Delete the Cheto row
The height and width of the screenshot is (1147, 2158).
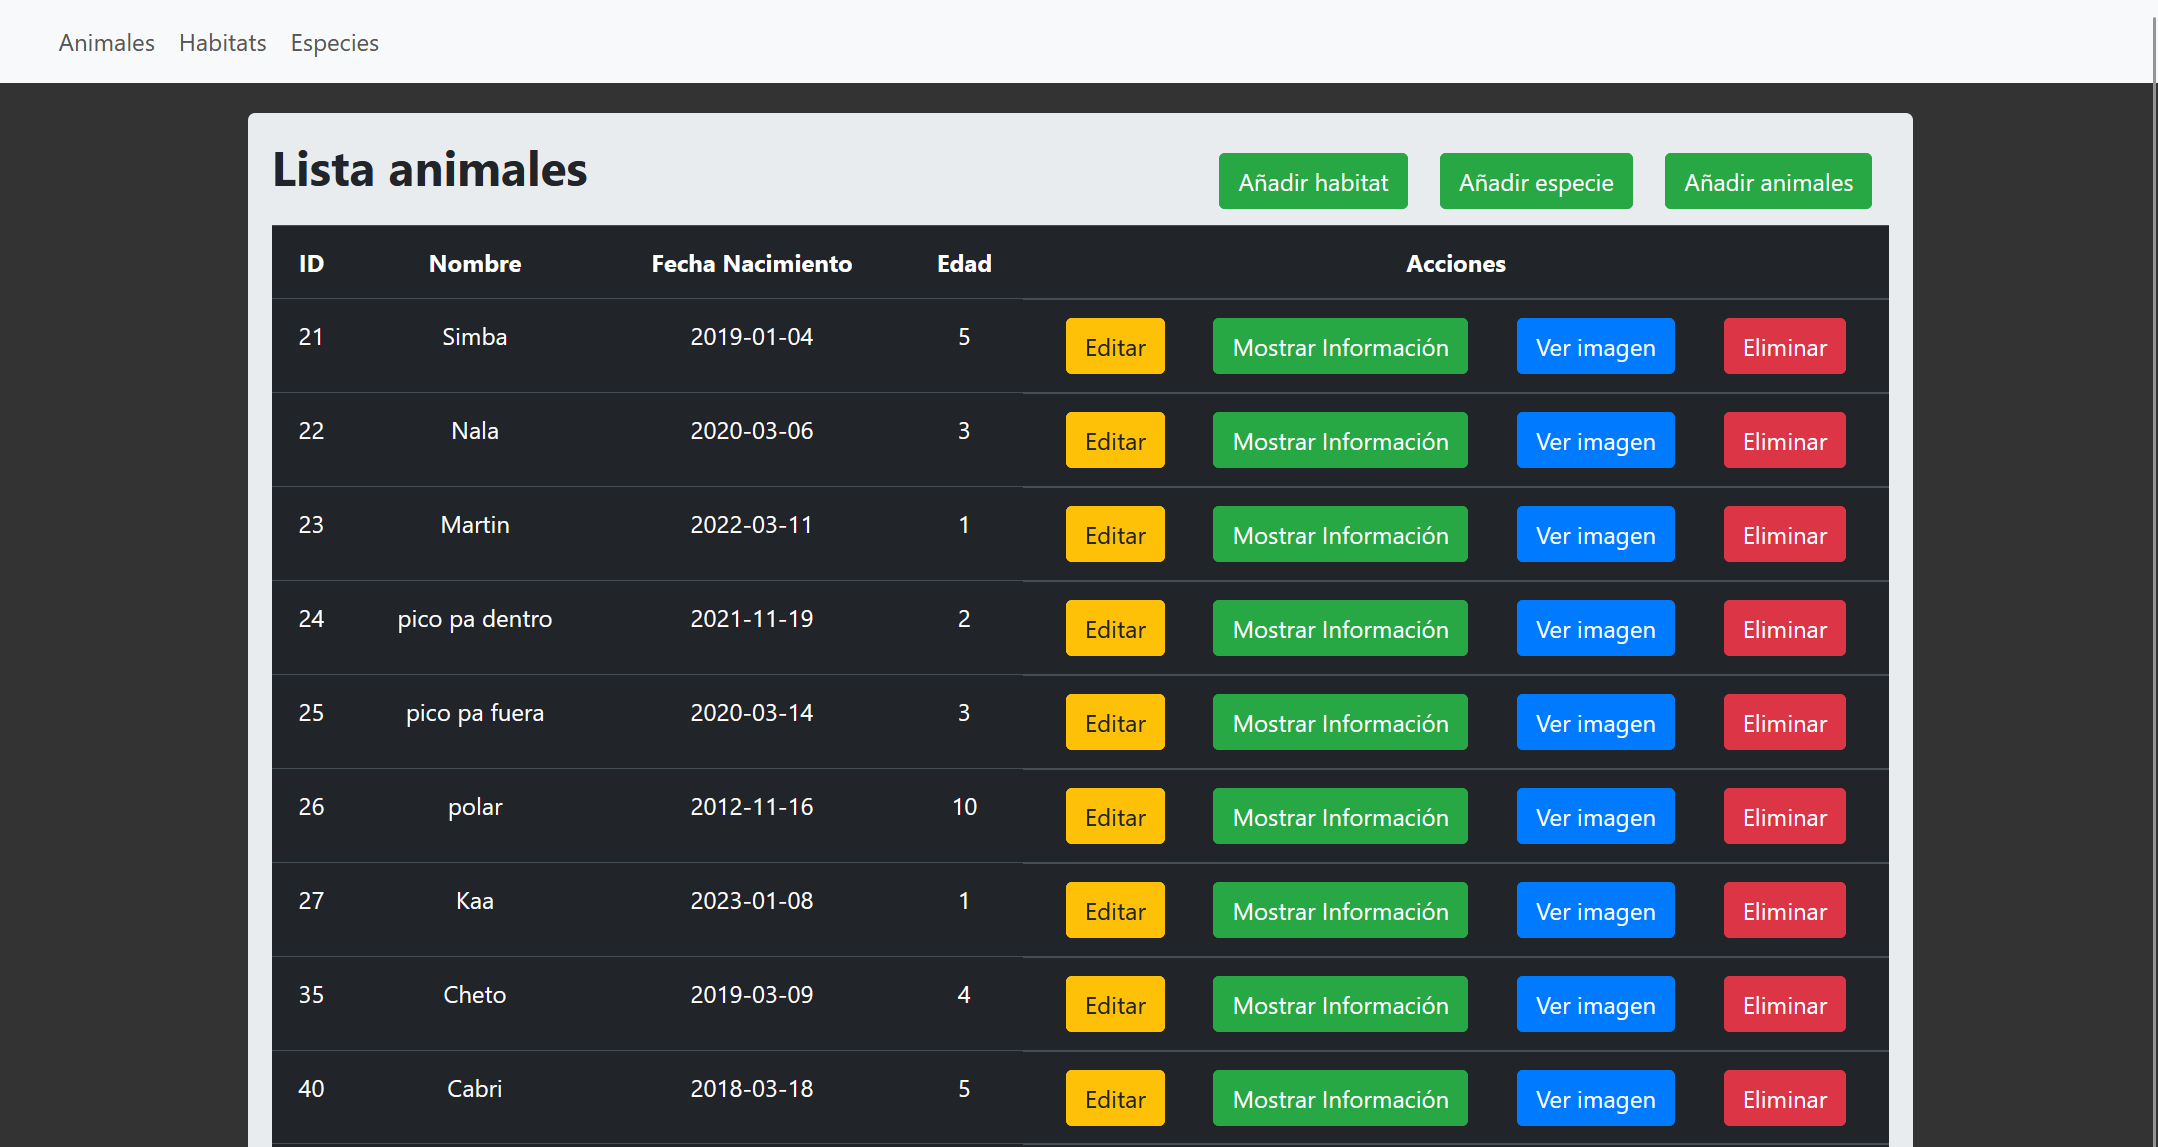[x=1783, y=1005]
